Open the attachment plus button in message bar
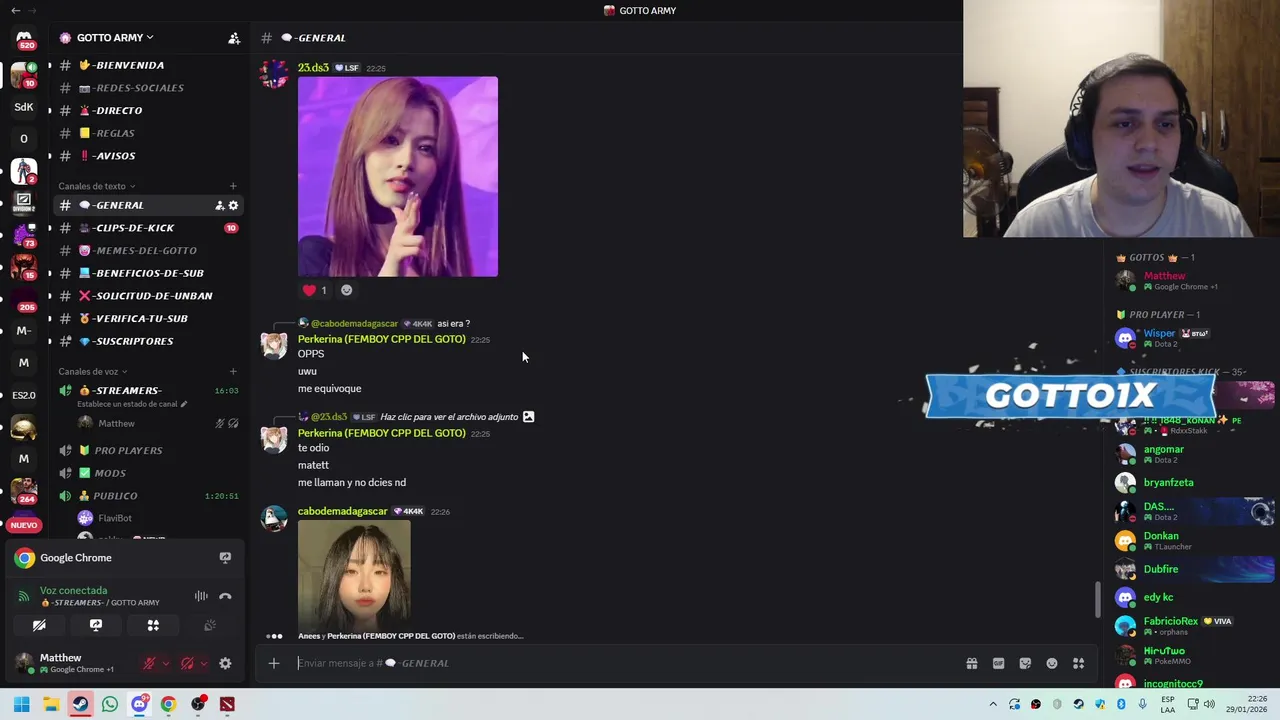This screenshot has height=720, width=1280. [x=273, y=663]
